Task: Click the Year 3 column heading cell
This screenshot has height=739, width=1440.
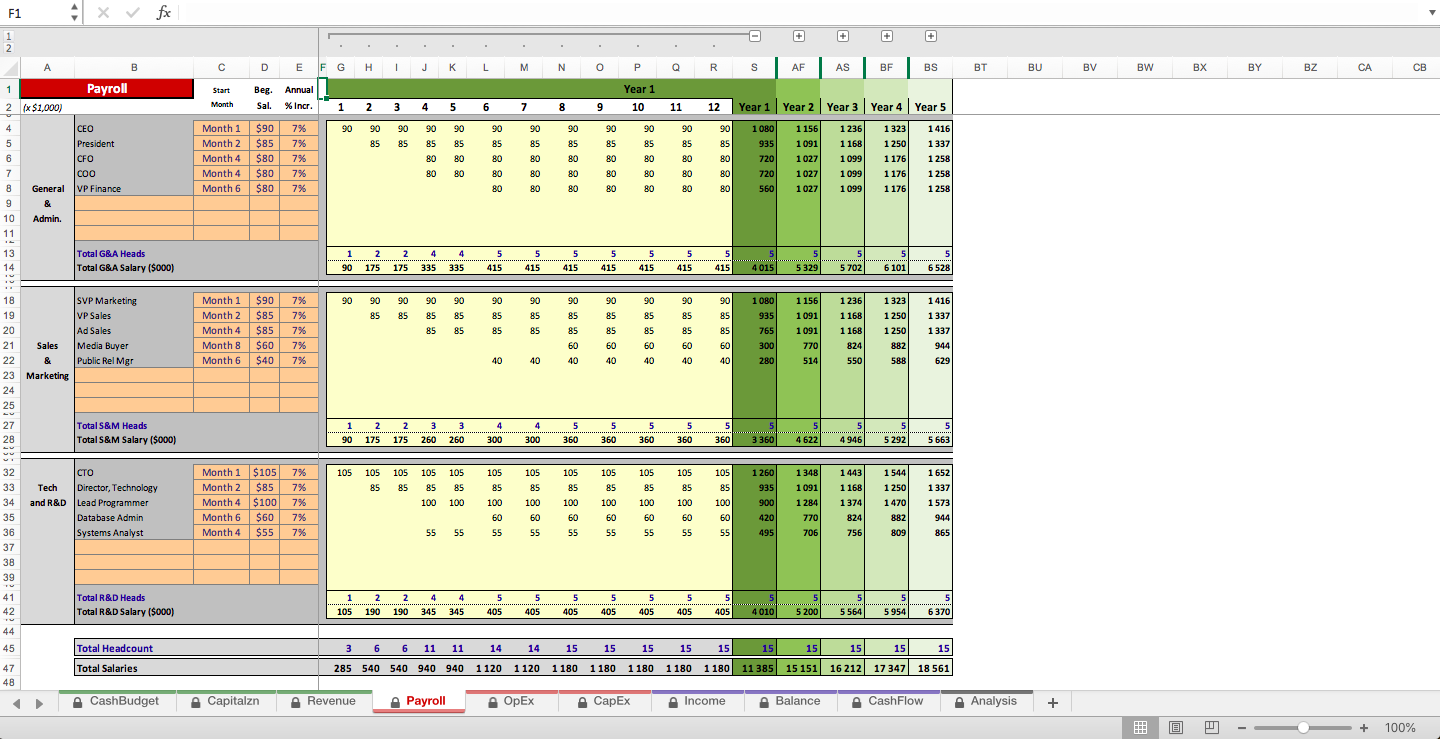Action: tap(842, 107)
